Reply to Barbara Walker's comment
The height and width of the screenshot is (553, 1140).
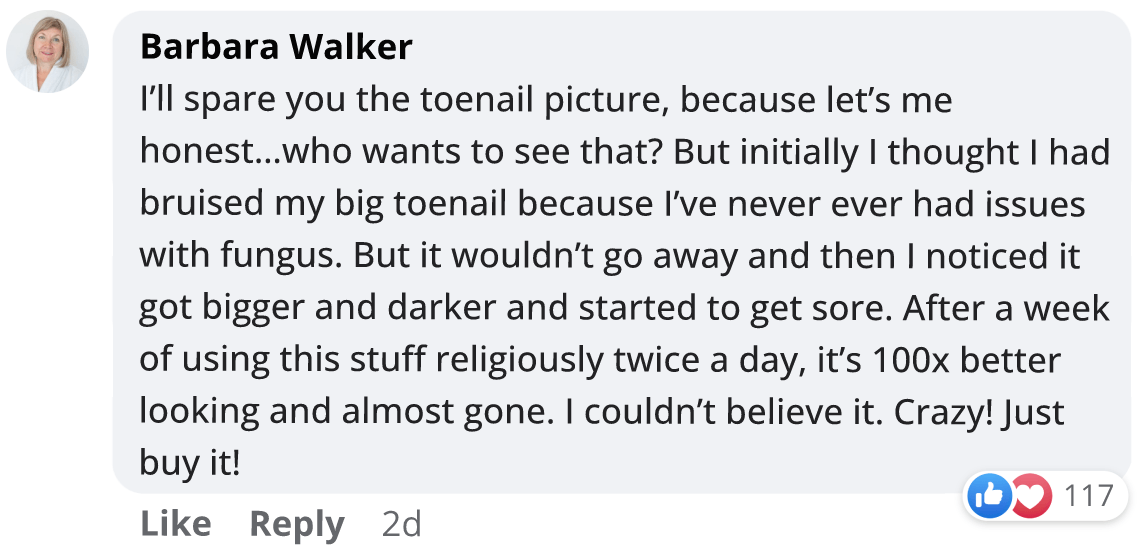(x=296, y=524)
